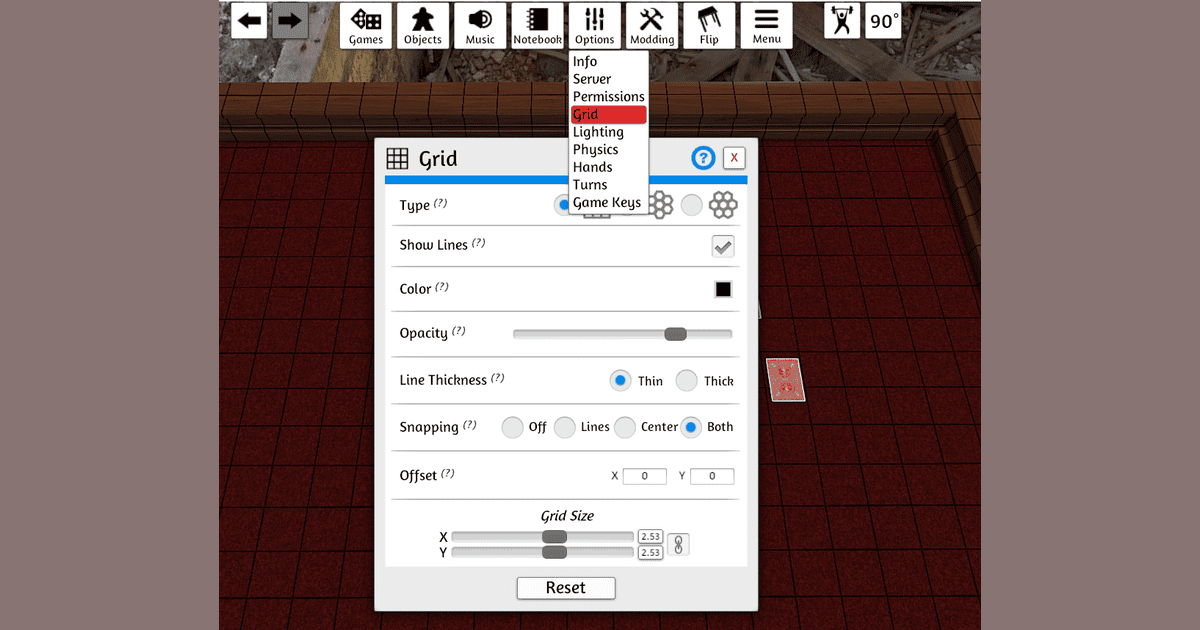Select Lighting from the Options menu

click(599, 131)
